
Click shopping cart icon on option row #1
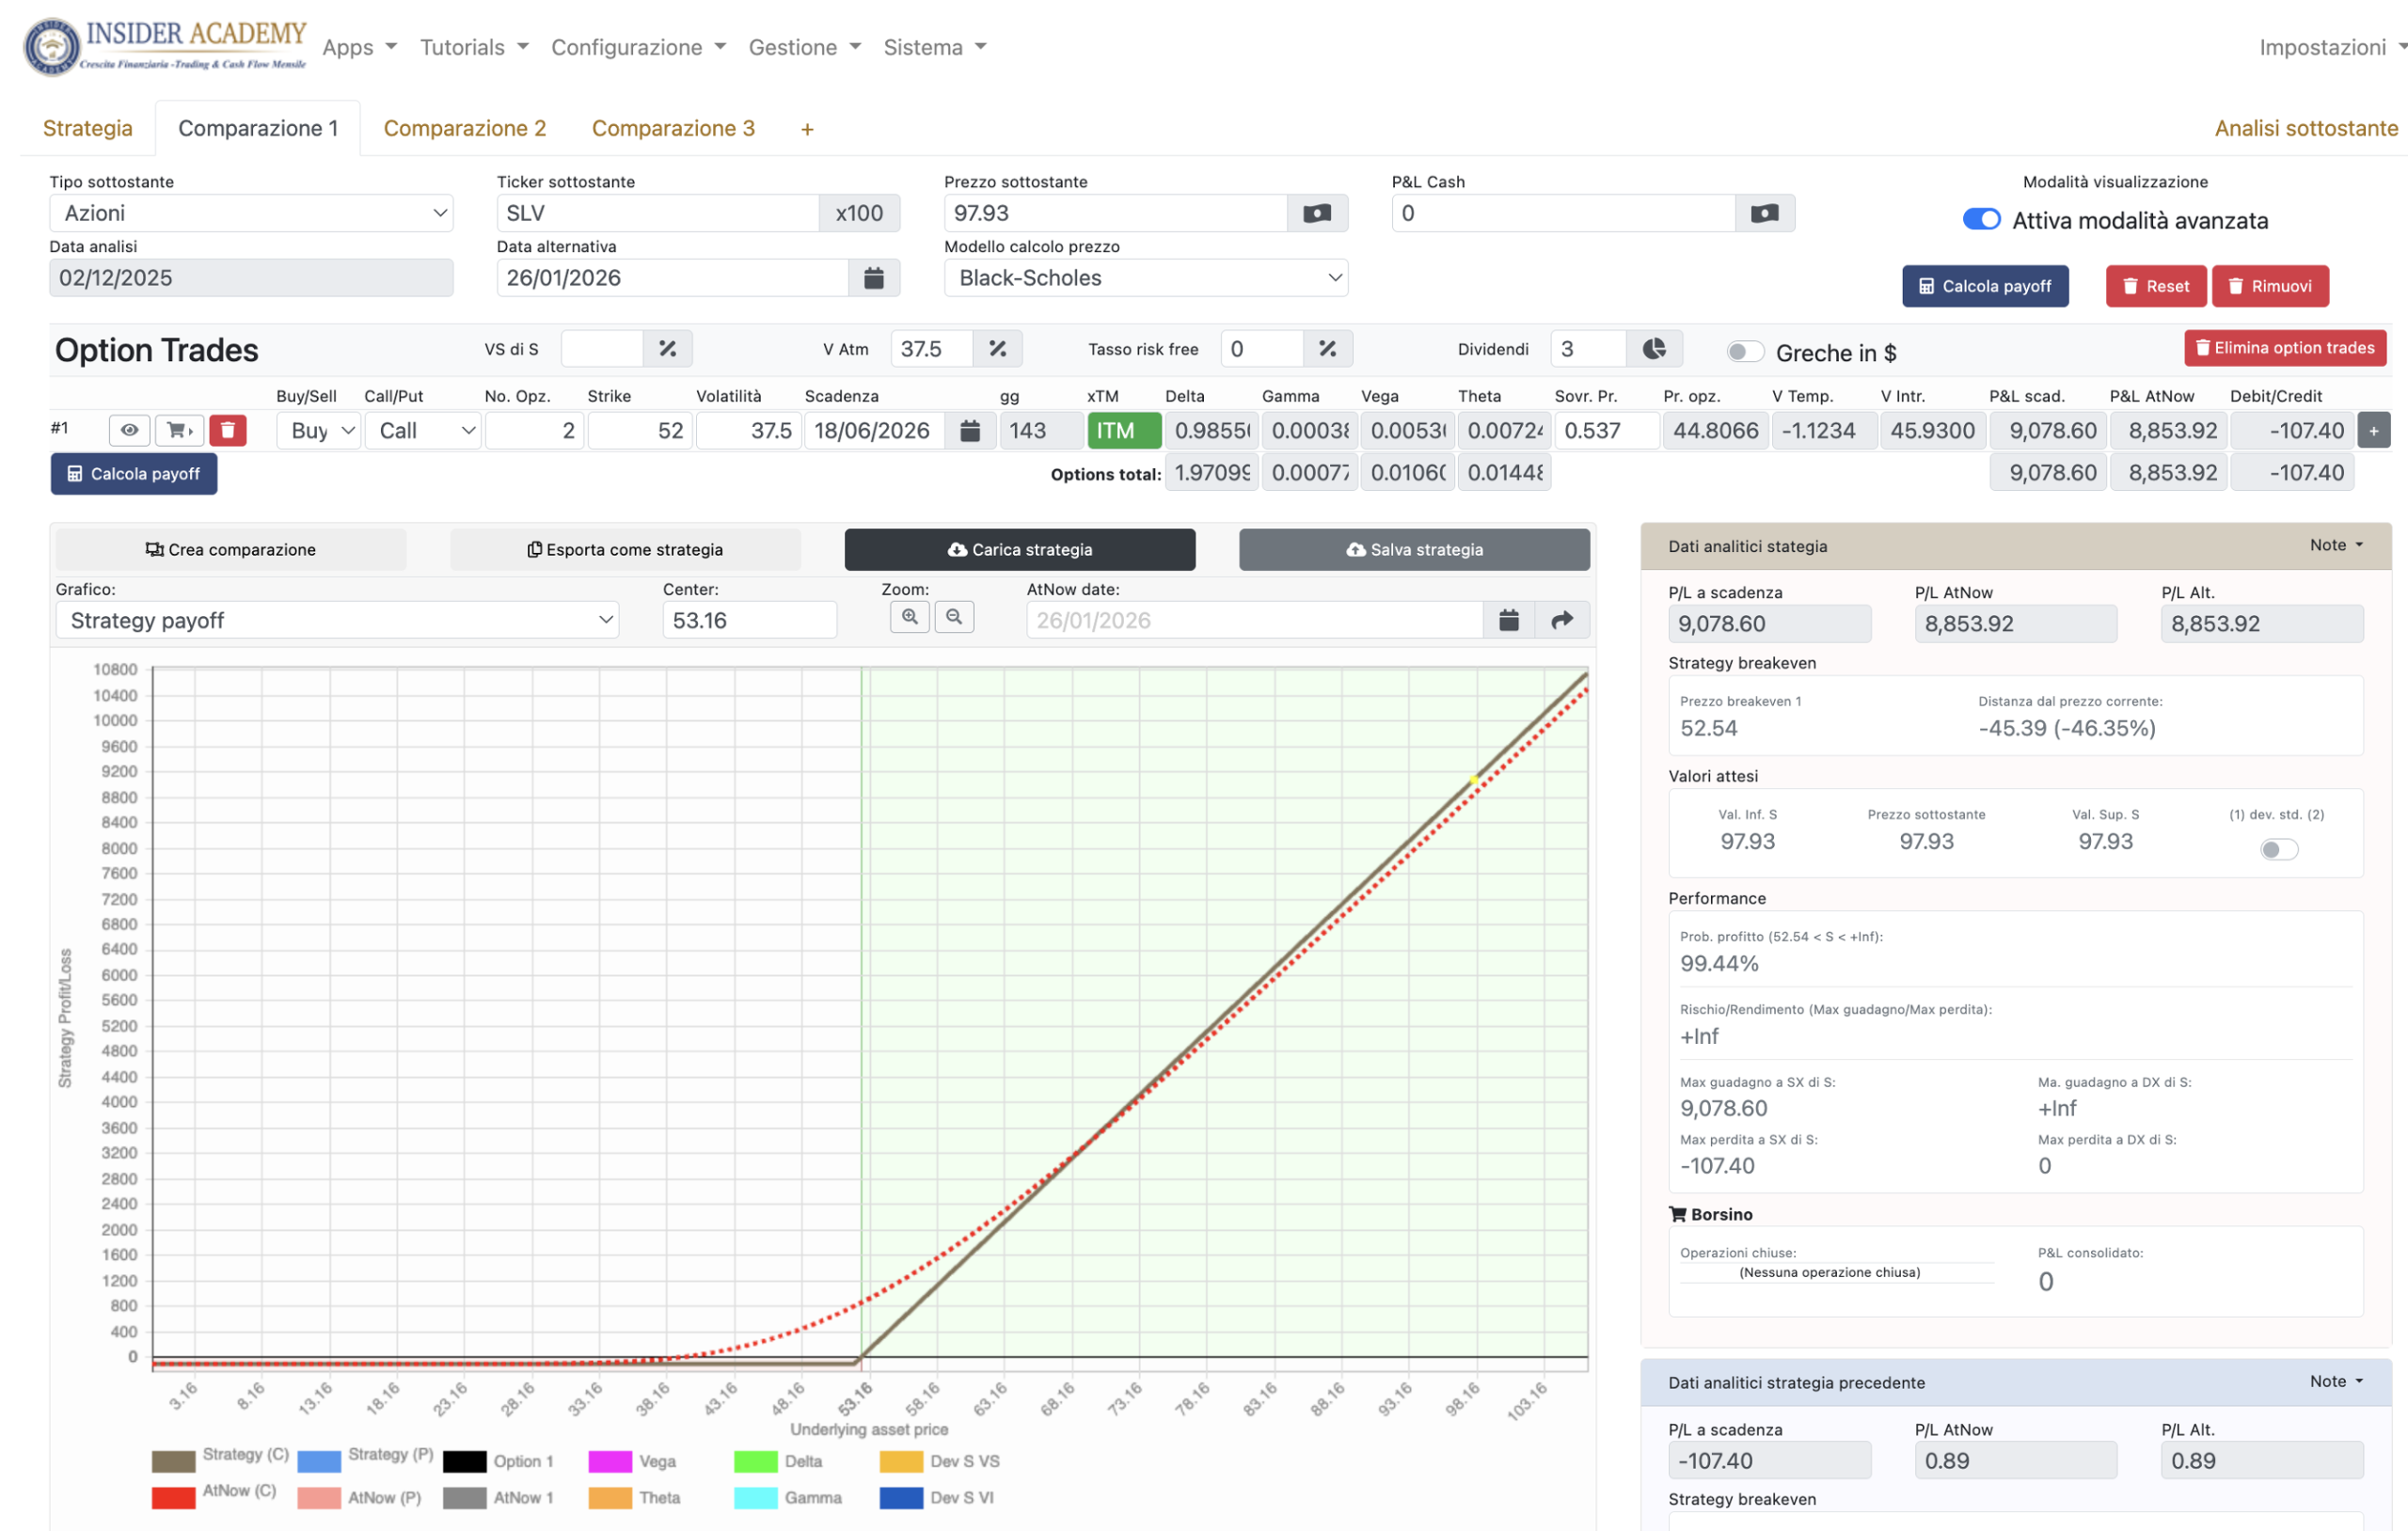tap(180, 430)
